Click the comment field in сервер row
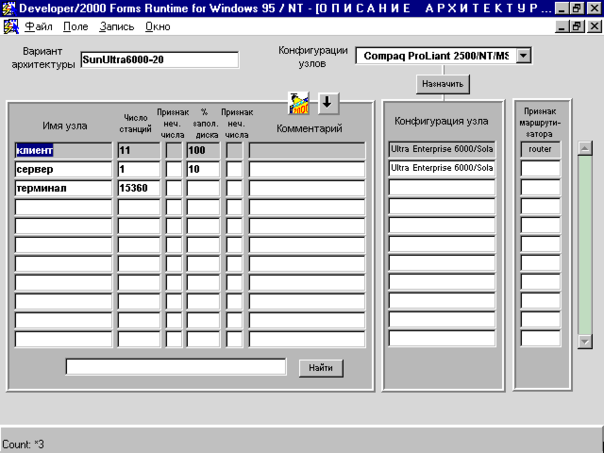Image resolution: width=604 pixels, height=453 pixels. 307,169
